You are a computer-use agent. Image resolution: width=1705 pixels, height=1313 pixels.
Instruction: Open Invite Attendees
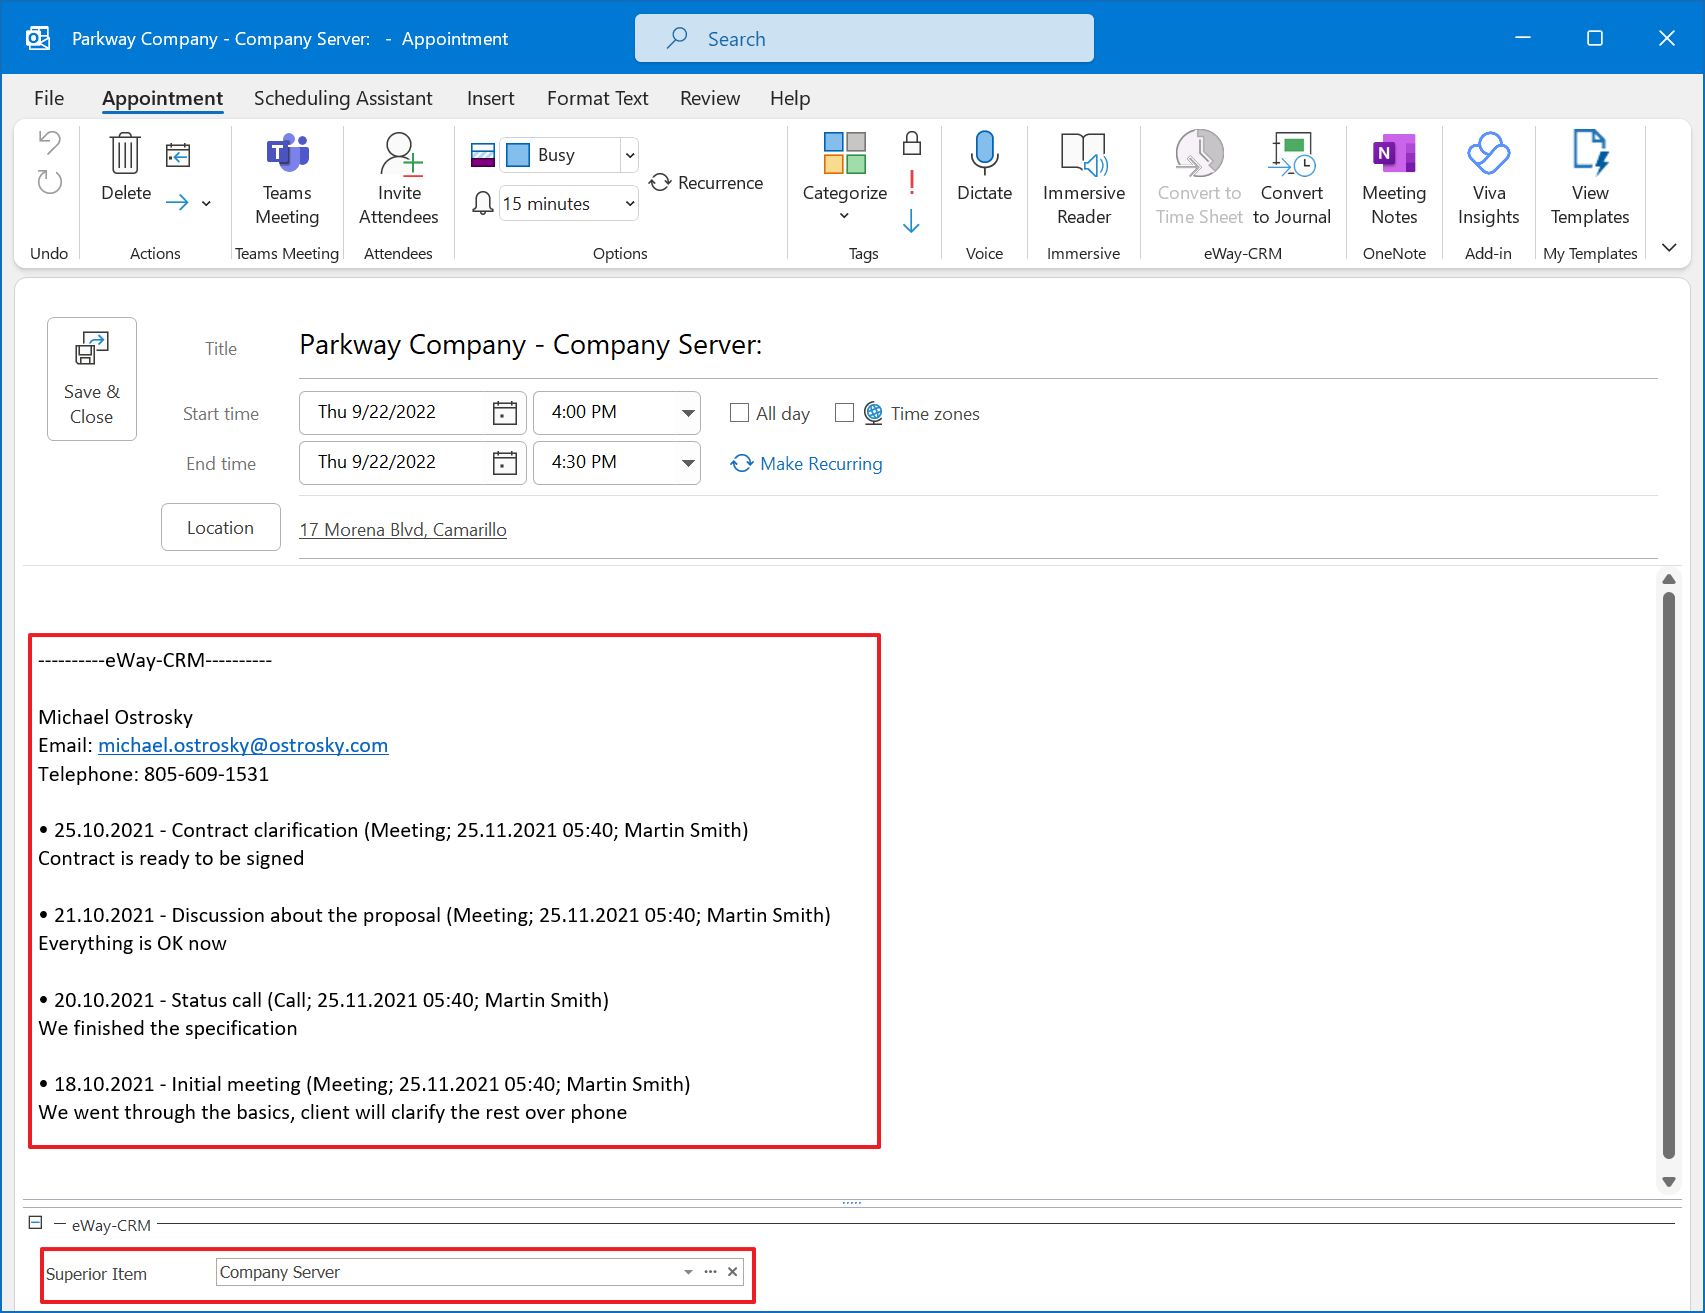(399, 179)
